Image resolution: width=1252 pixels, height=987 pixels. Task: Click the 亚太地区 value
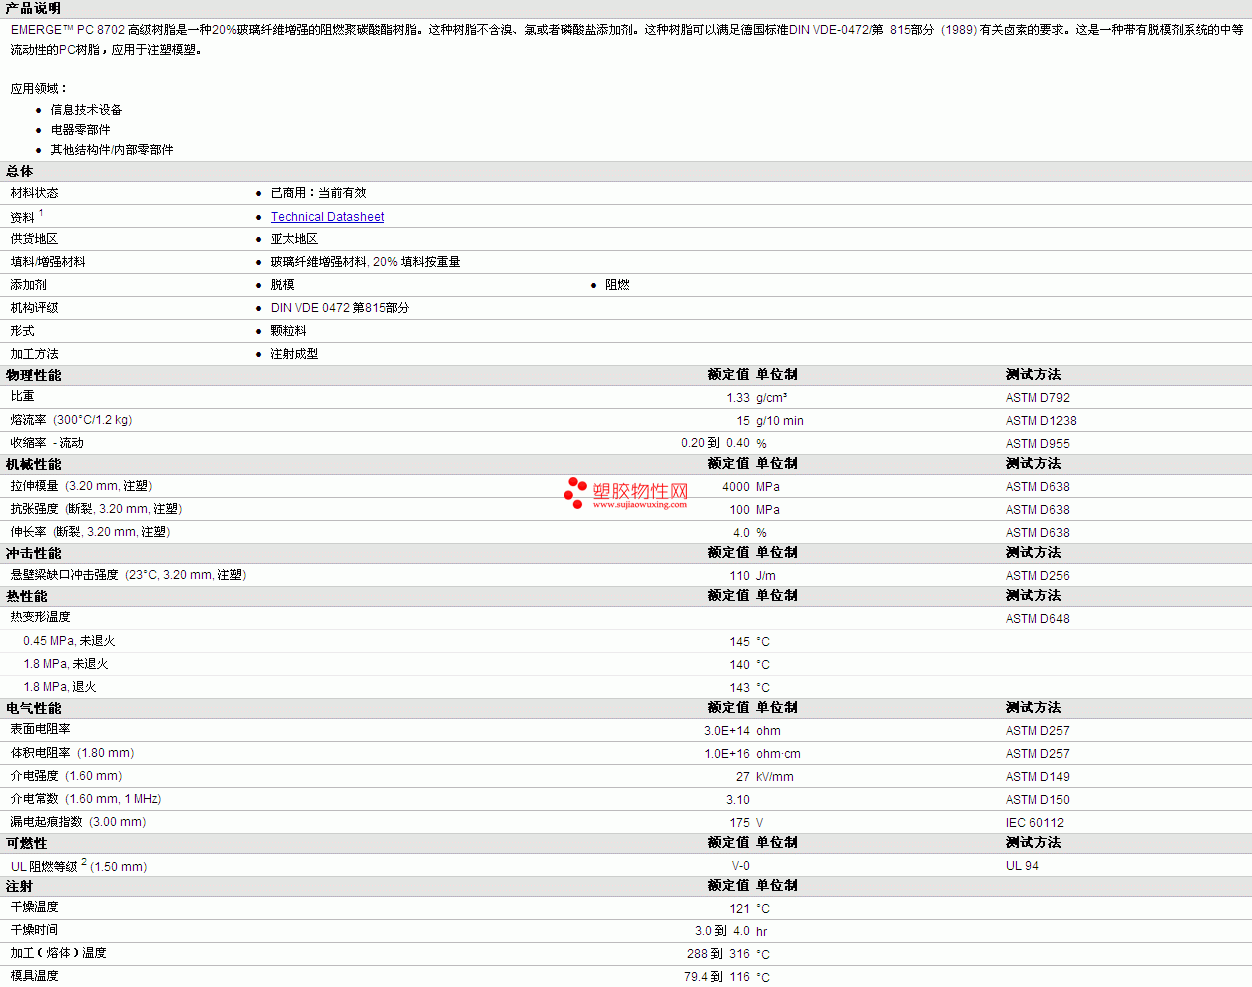pos(294,239)
